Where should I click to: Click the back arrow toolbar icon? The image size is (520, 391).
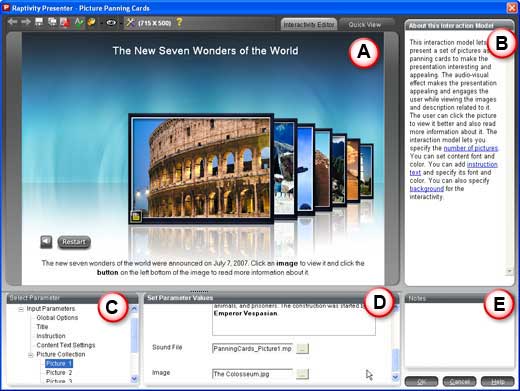13,22
